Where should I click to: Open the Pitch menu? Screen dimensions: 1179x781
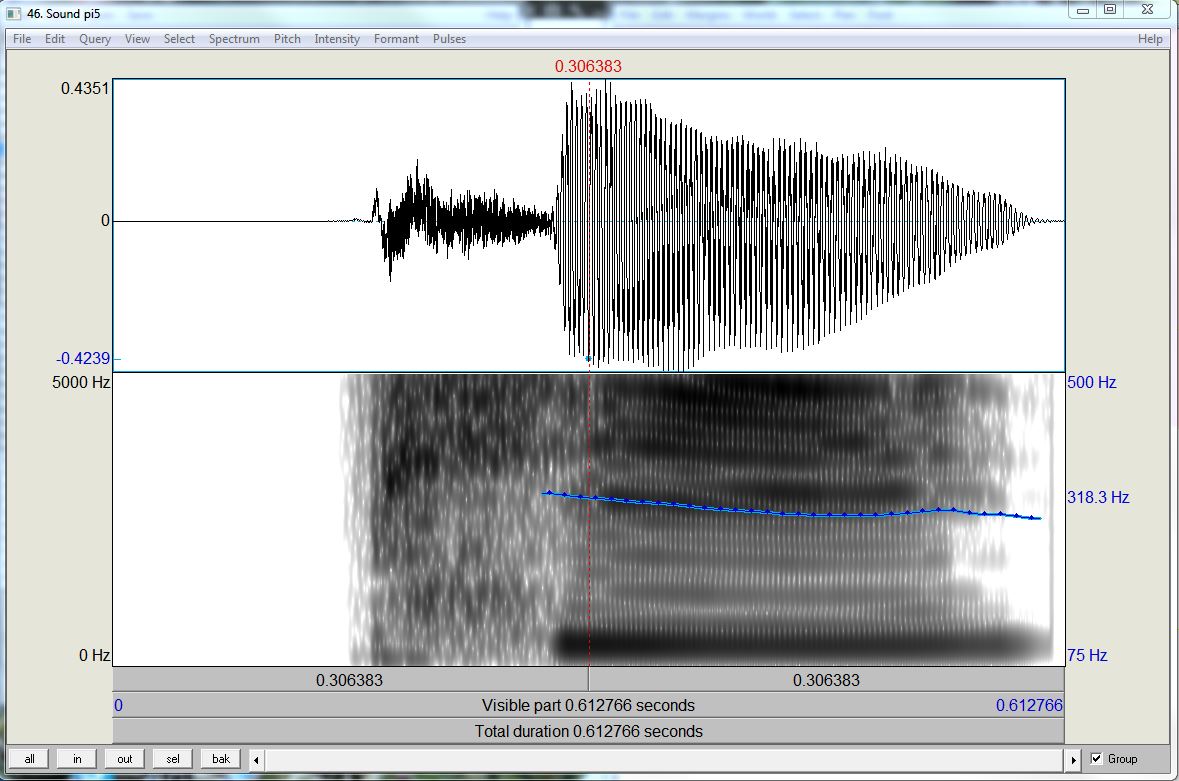[286, 39]
